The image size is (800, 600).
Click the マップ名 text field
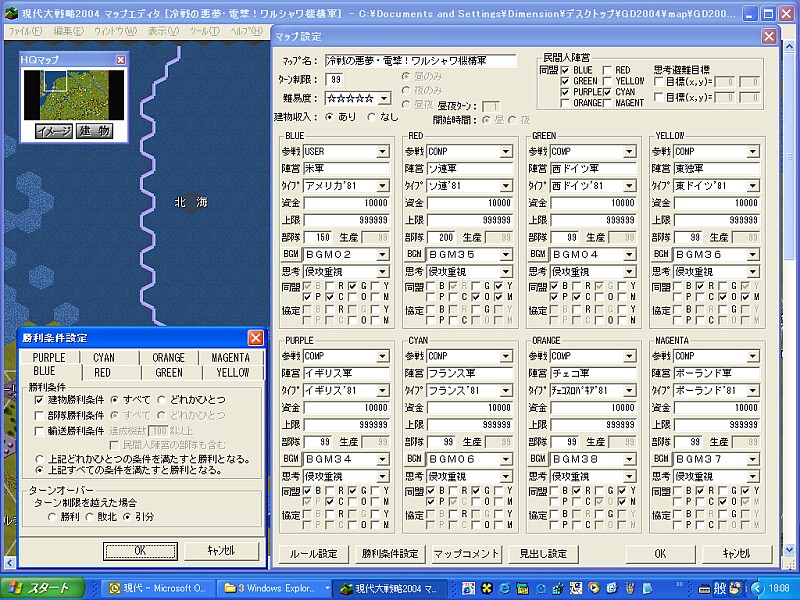pos(420,61)
